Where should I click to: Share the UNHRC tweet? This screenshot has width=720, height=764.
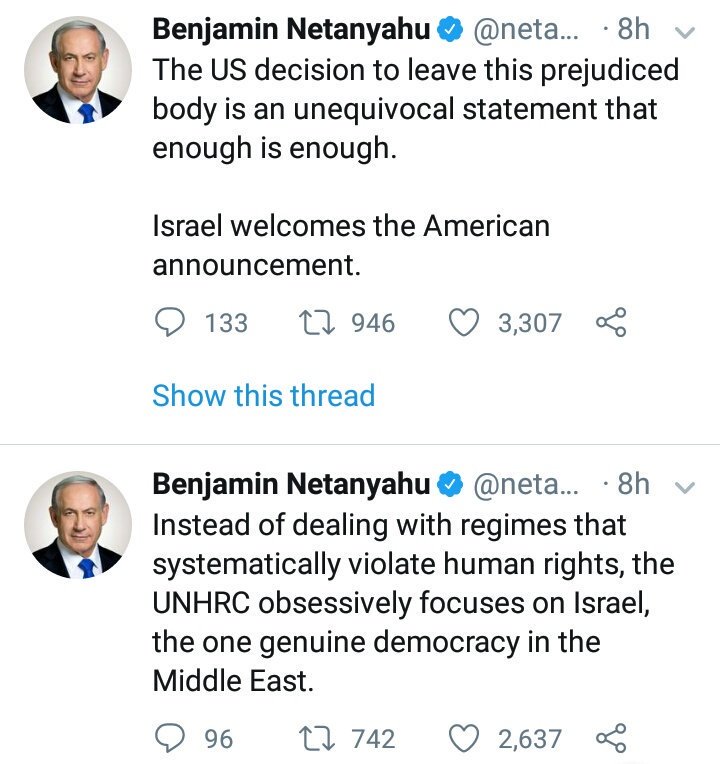[x=610, y=739]
